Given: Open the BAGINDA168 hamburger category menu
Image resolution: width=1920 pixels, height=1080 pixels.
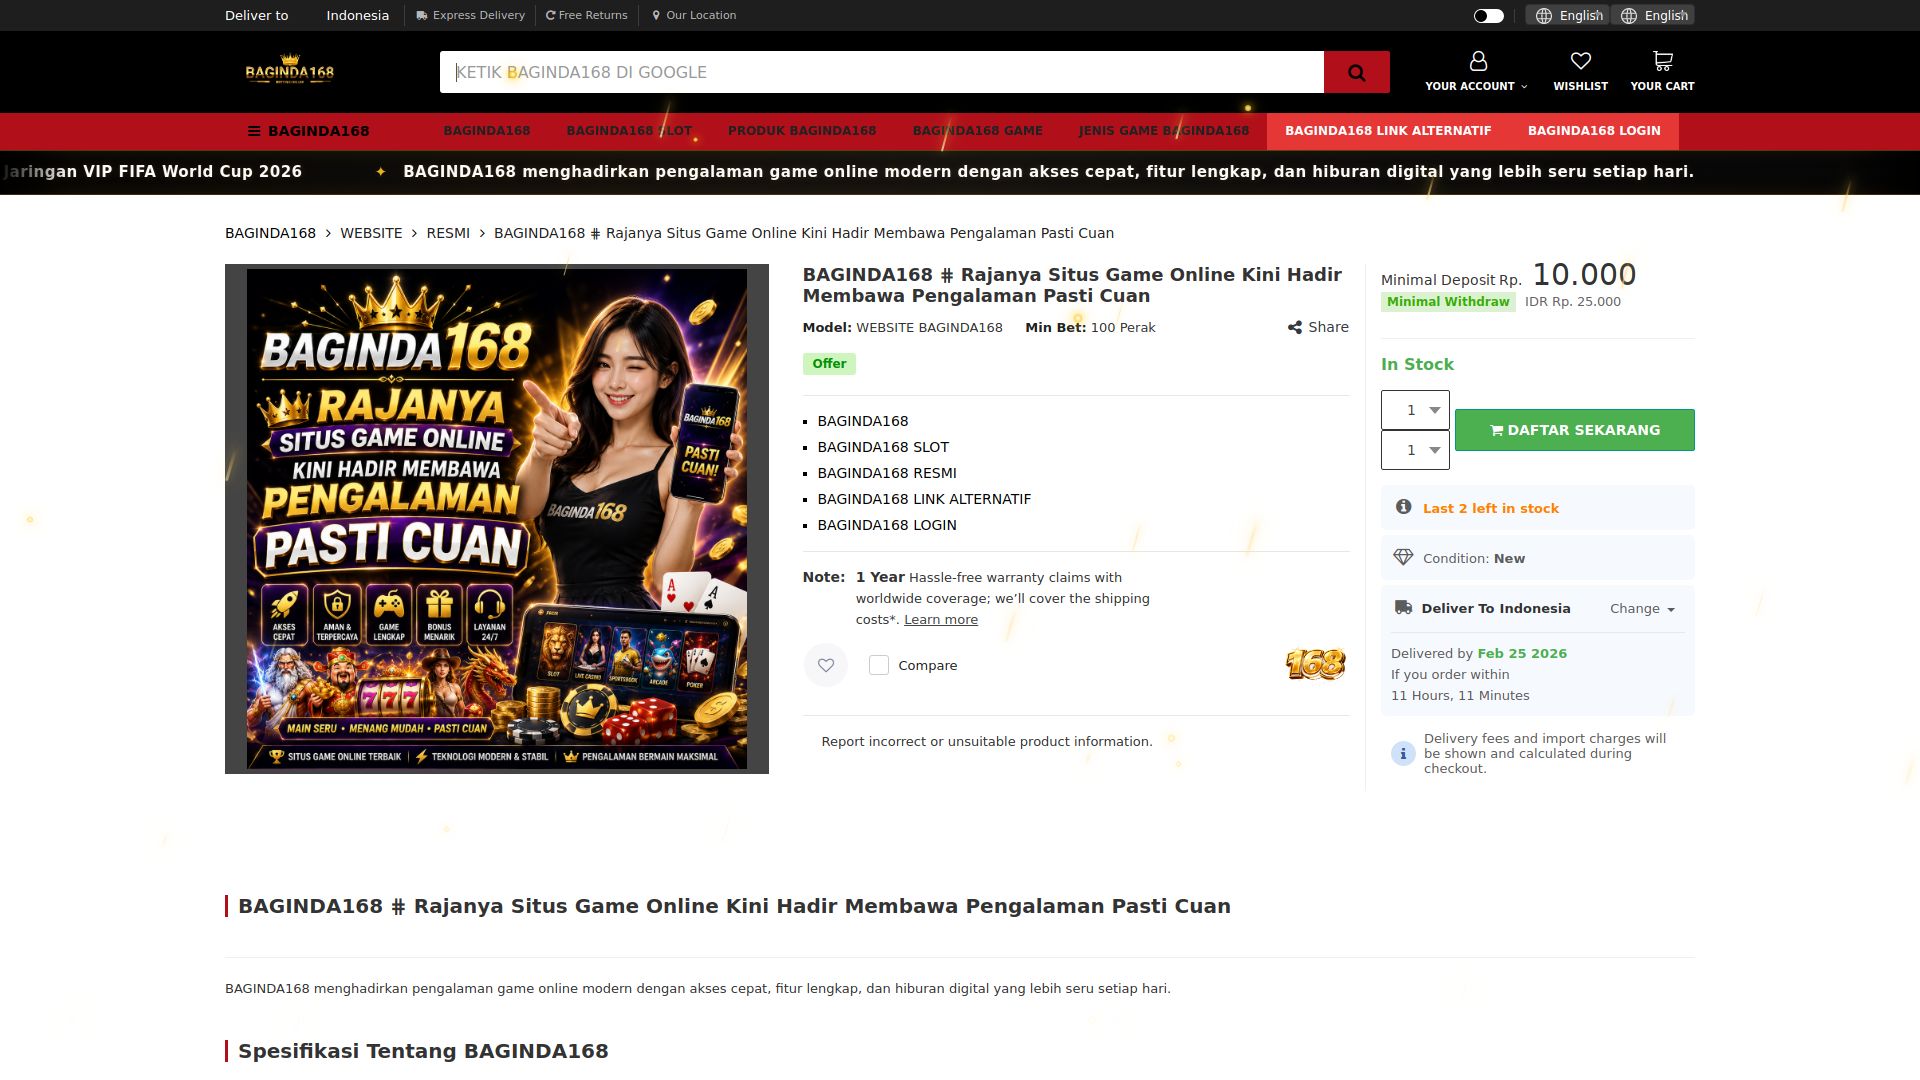Looking at the screenshot, I should (x=309, y=131).
